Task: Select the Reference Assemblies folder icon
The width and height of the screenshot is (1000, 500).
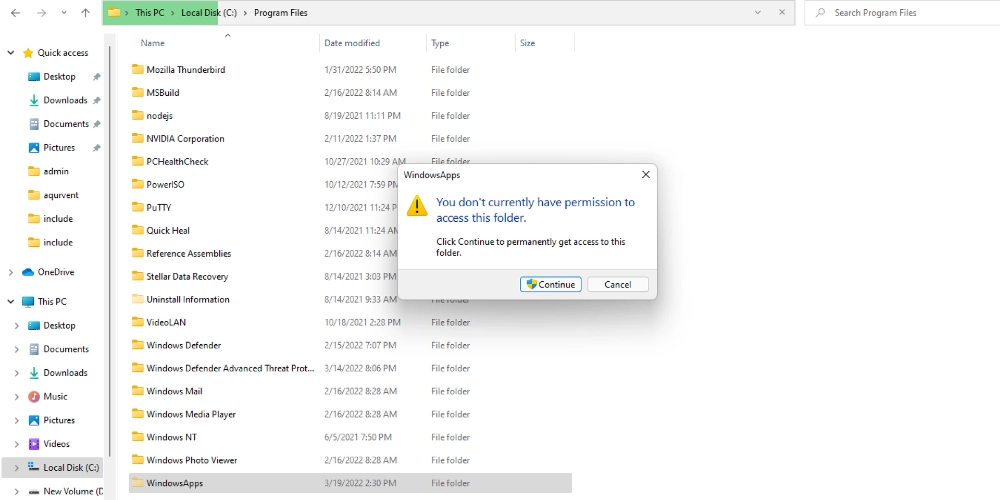Action: [138, 253]
